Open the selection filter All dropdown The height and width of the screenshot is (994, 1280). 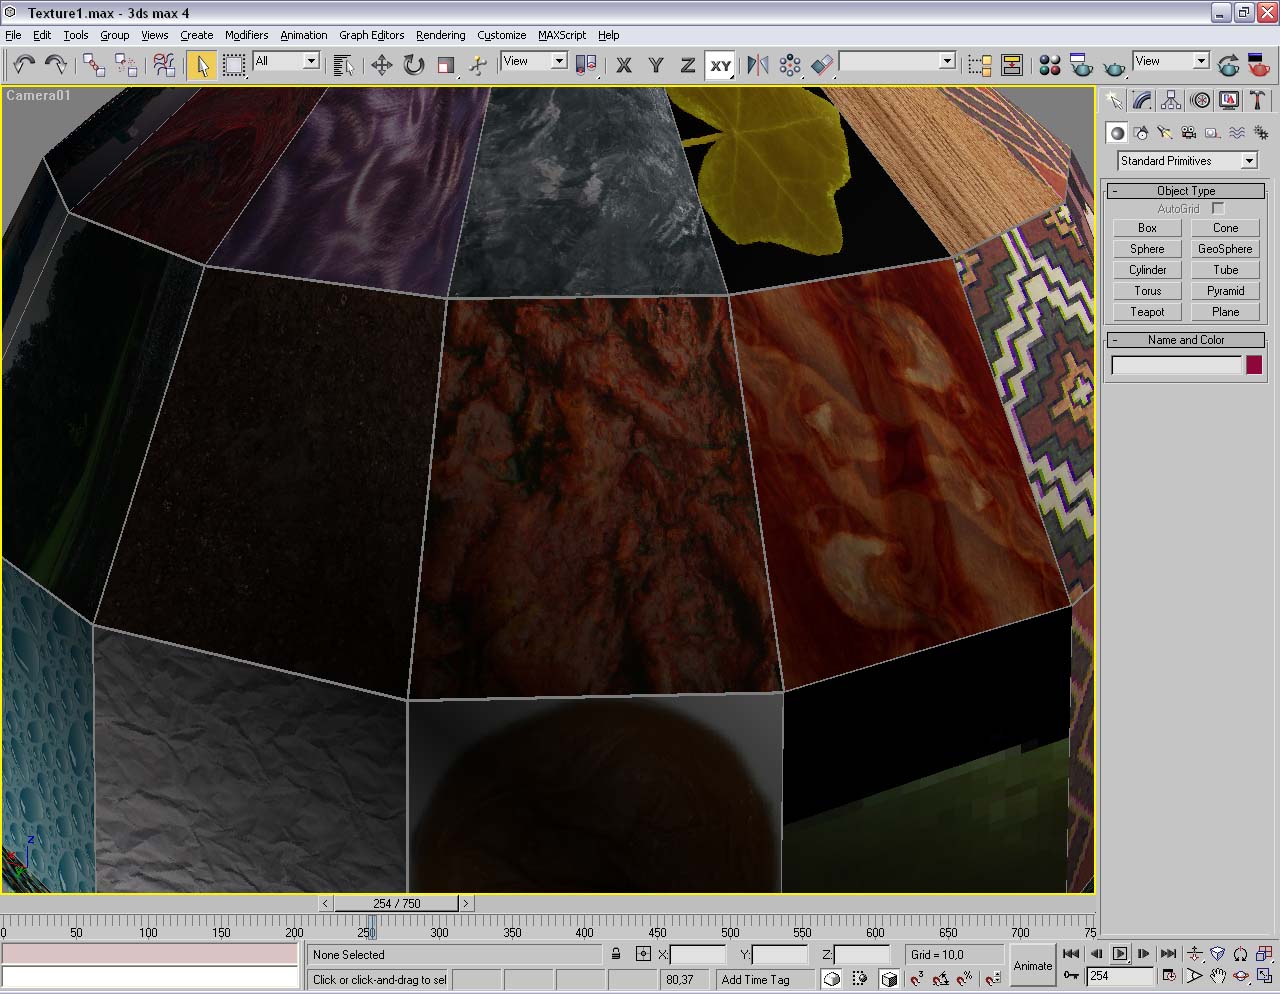(286, 62)
